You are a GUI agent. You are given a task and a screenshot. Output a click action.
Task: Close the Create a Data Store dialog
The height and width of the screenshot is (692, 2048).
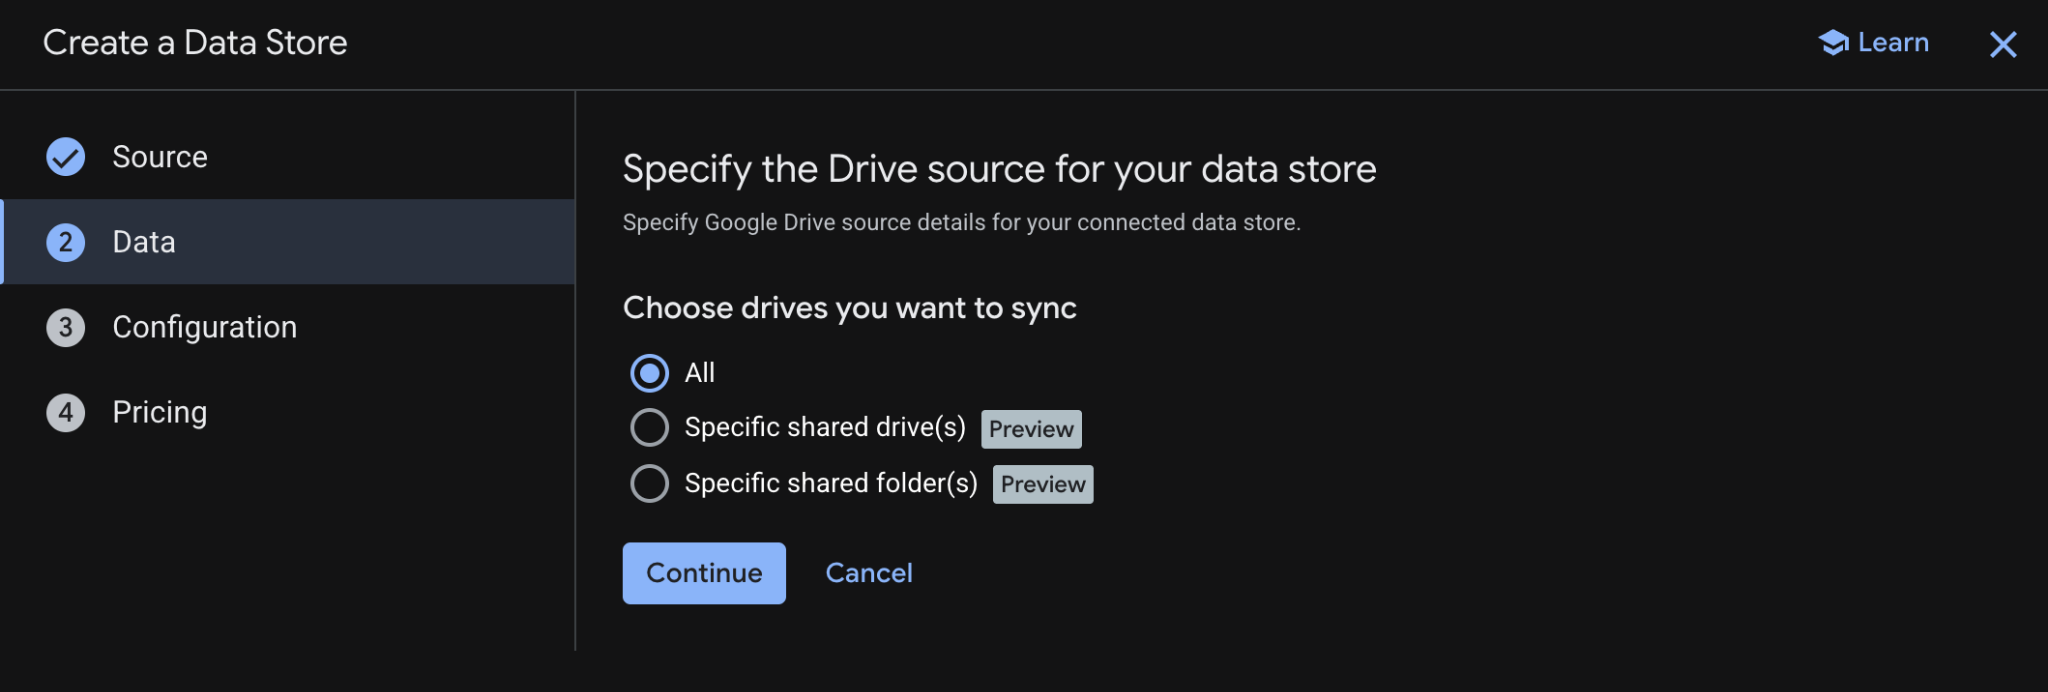[x=2002, y=44]
